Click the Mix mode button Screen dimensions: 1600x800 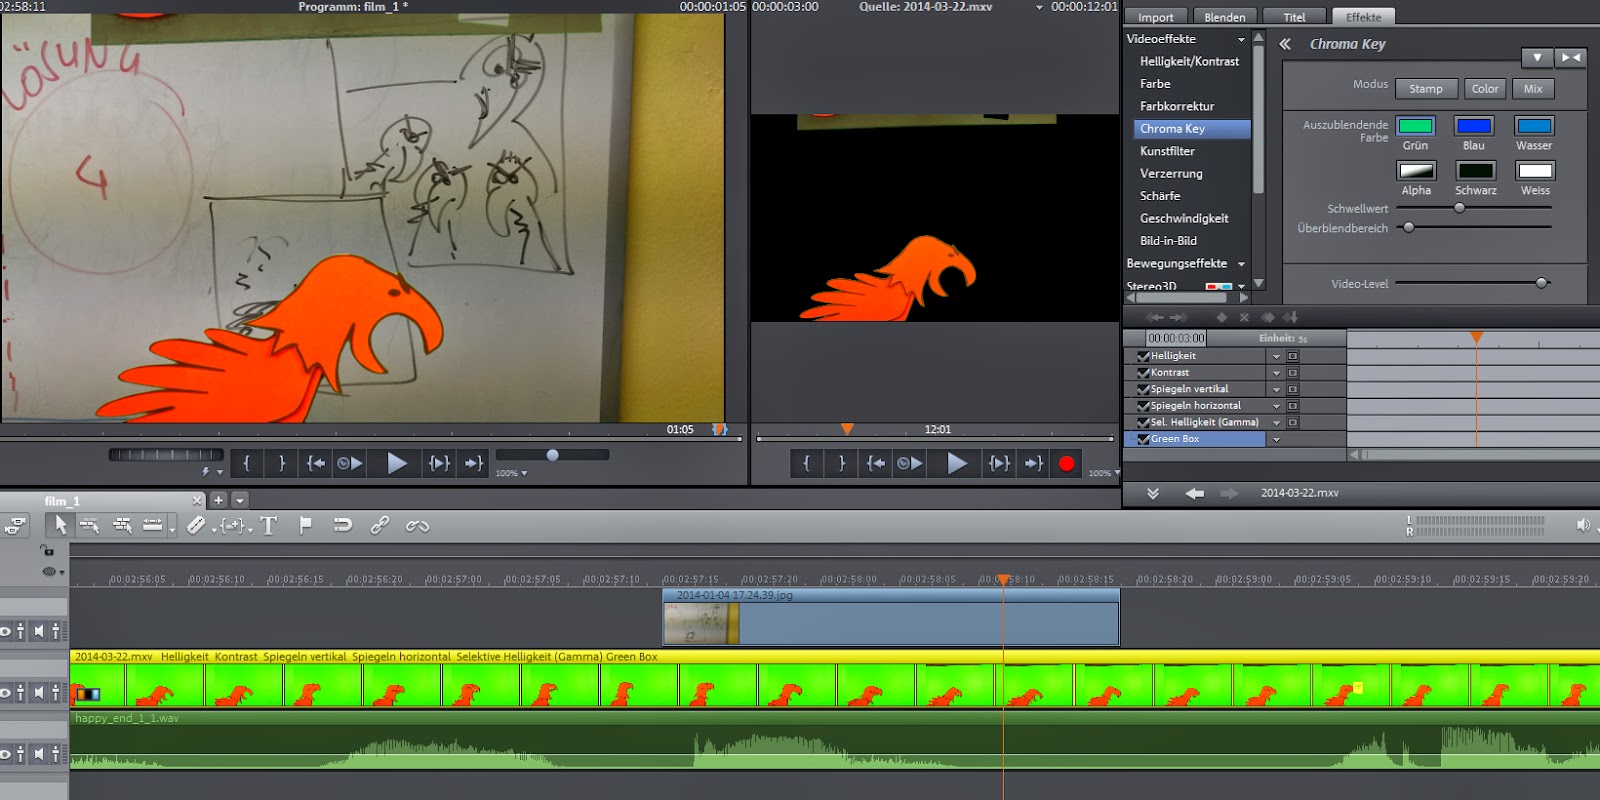(1533, 89)
